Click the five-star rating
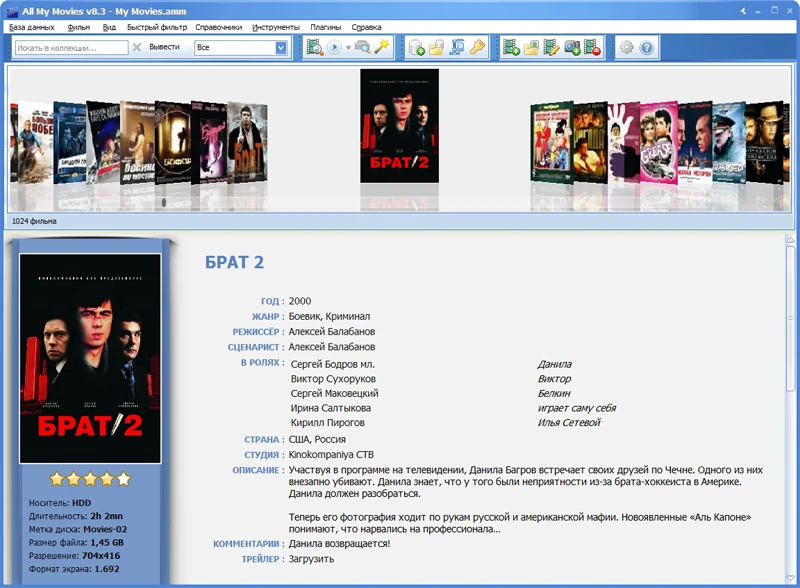Viewport: 800px width, 588px height. 90,479
